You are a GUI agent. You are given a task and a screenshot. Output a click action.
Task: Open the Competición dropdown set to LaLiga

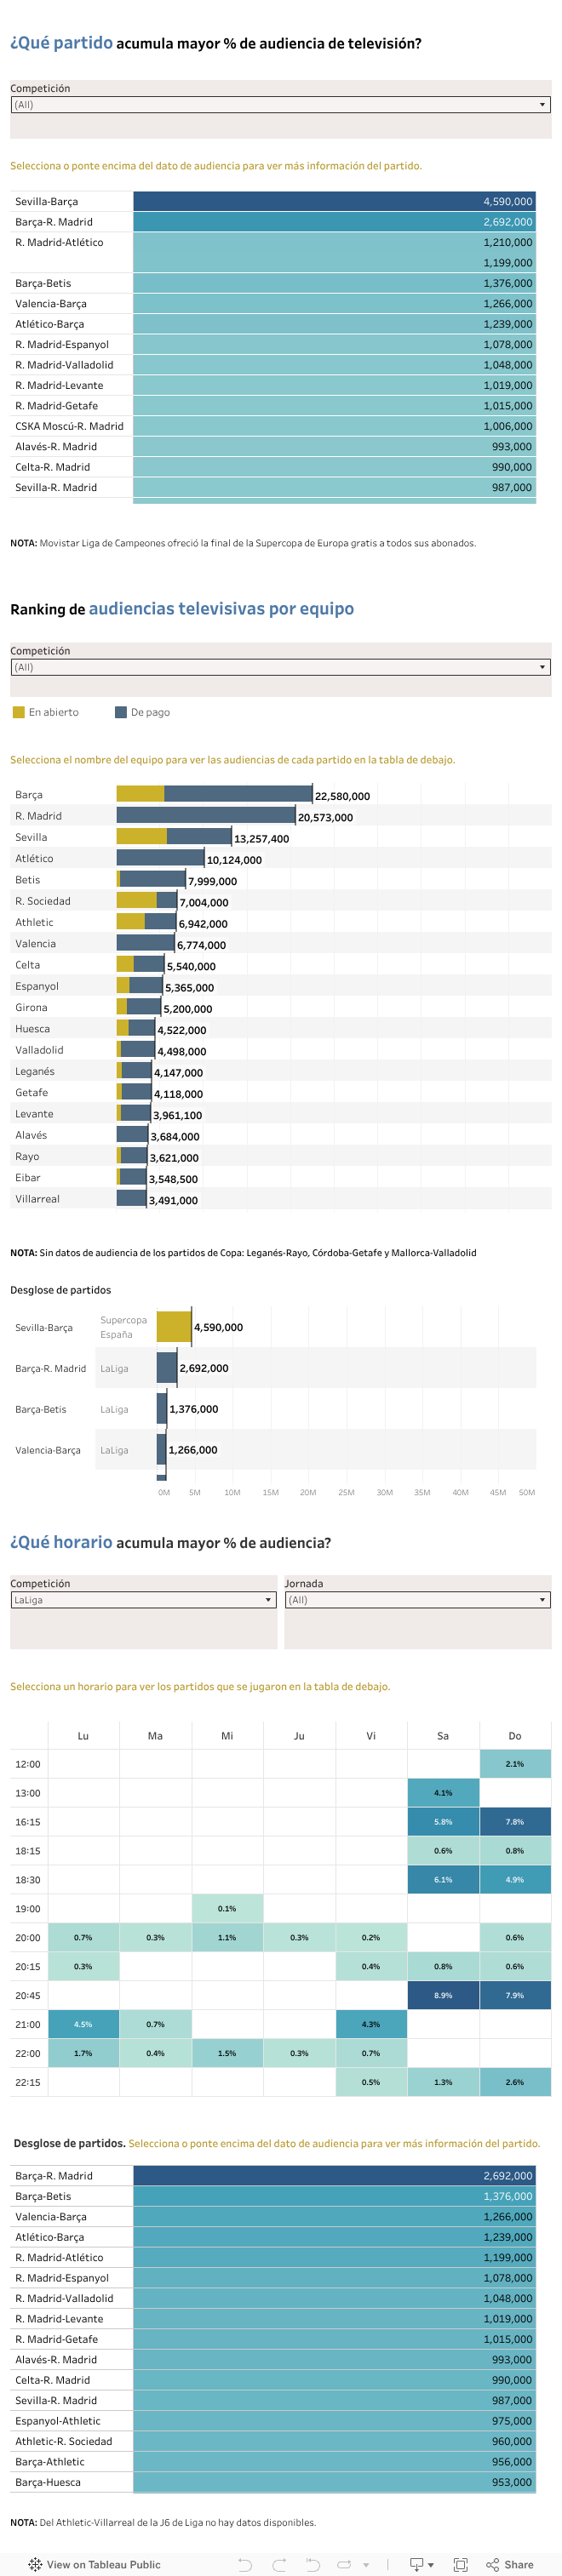tap(143, 1600)
